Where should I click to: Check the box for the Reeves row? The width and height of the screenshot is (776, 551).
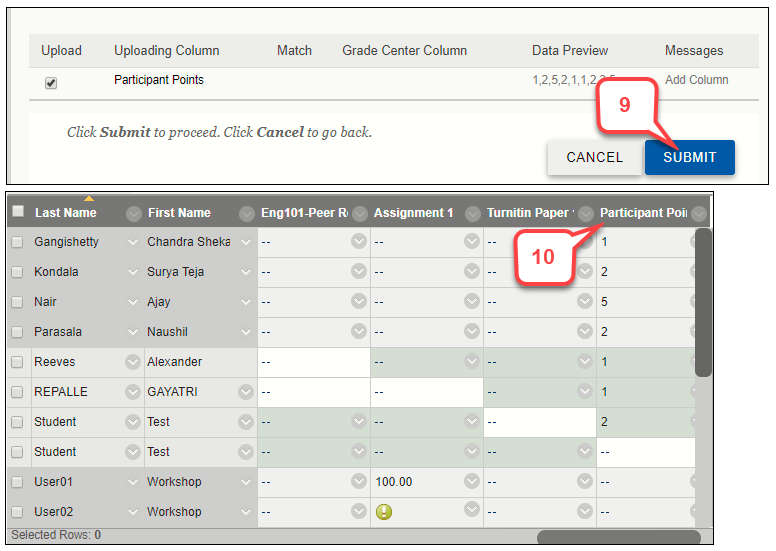coord(17,362)
